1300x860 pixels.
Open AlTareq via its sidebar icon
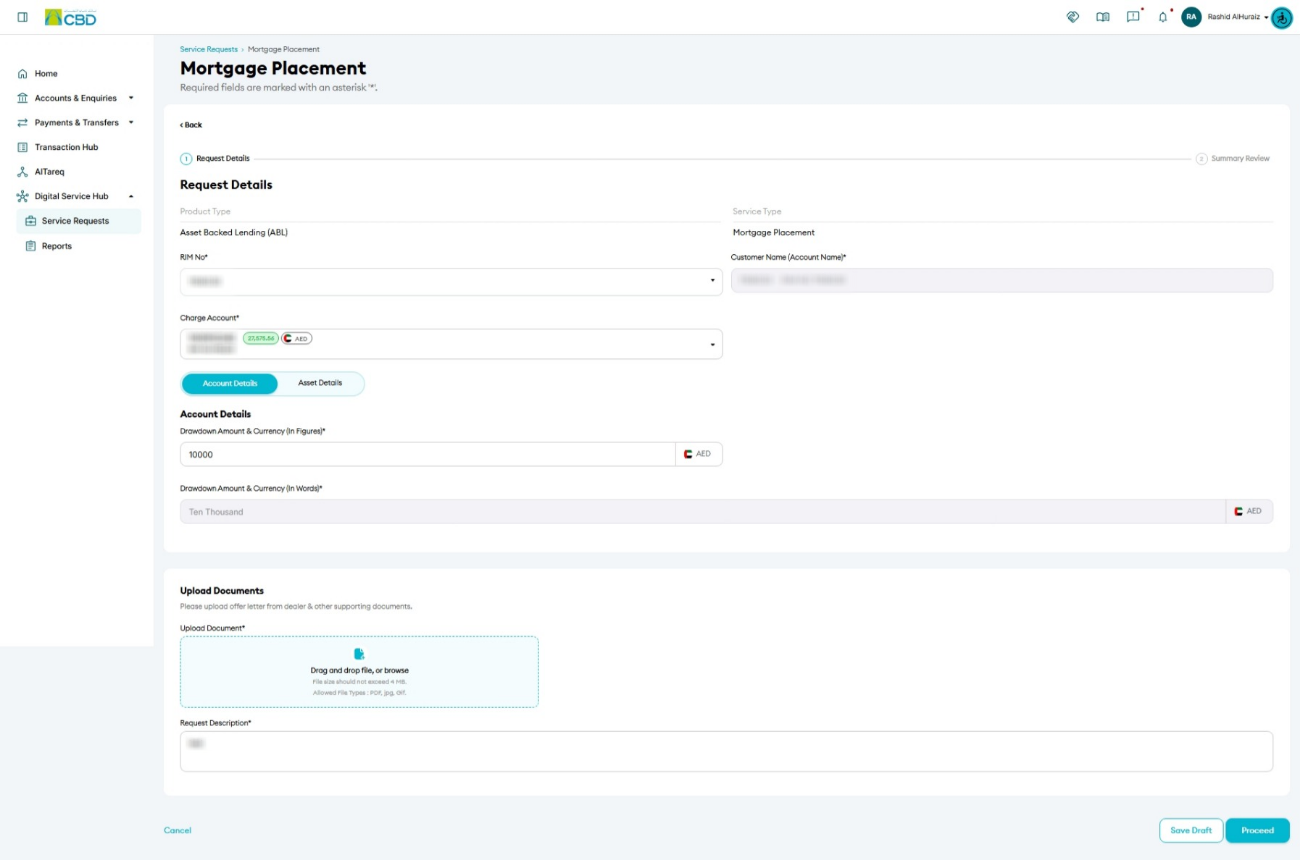[x=22, y=172]
